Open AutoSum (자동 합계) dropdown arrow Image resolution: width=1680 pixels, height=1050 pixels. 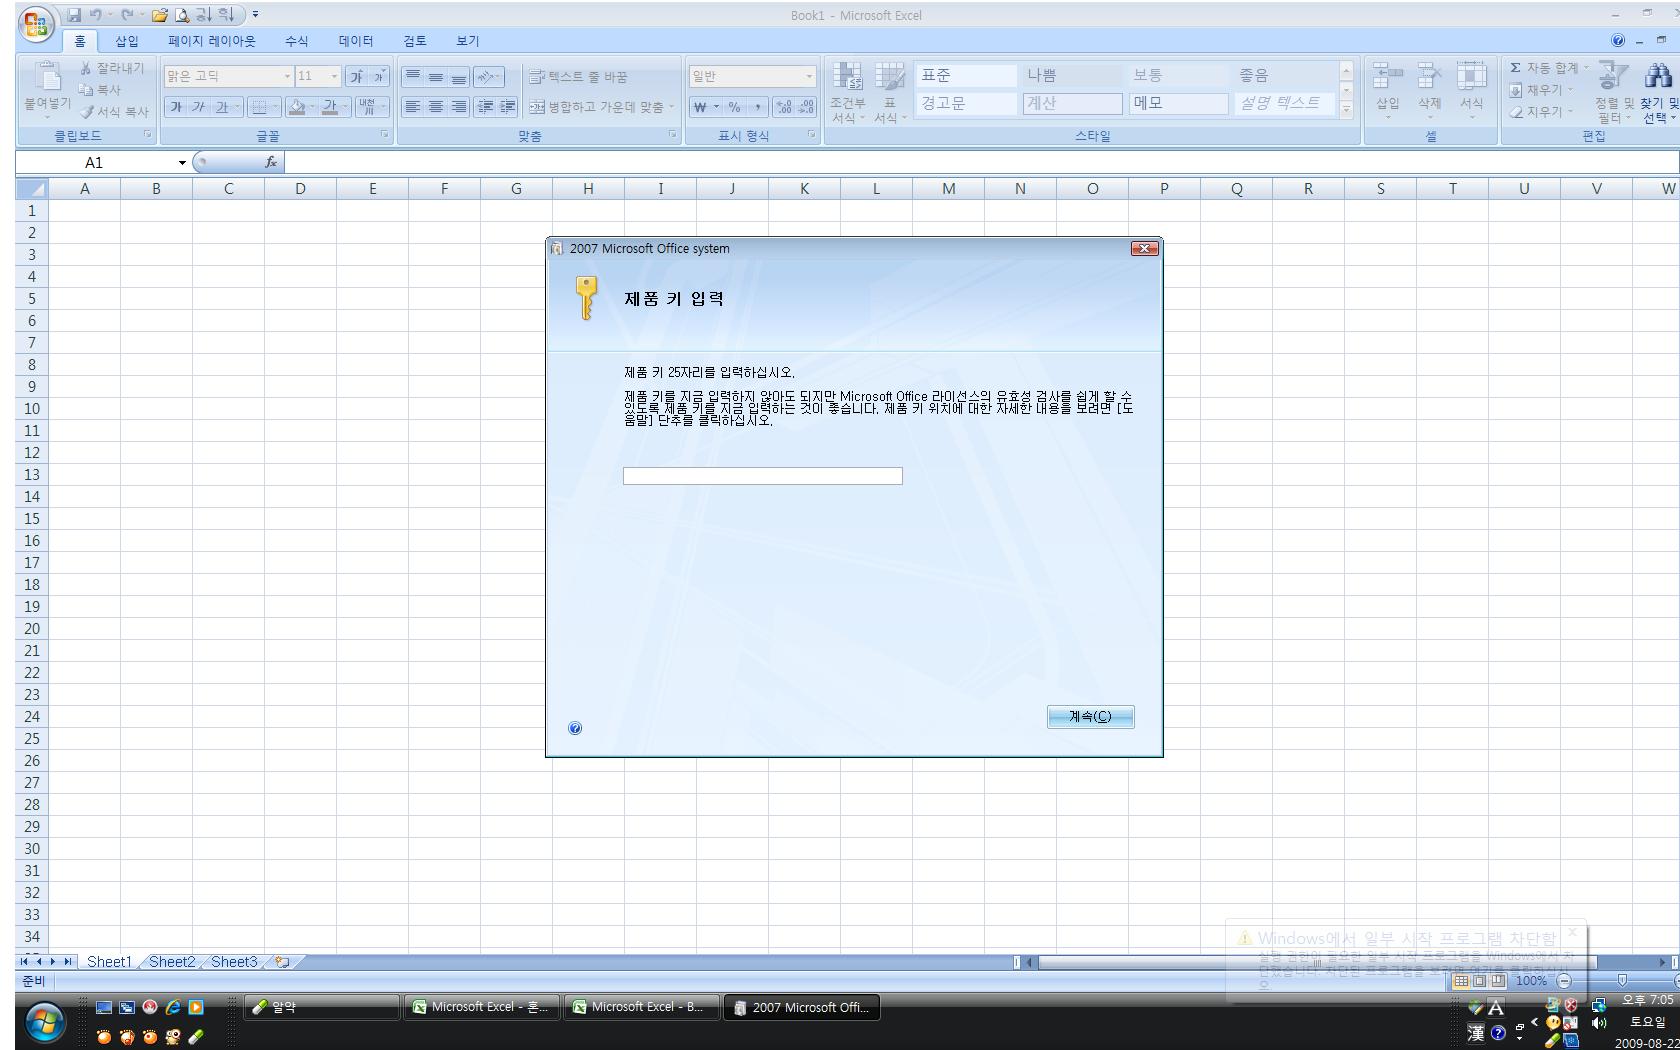(x=1586, y=68)
